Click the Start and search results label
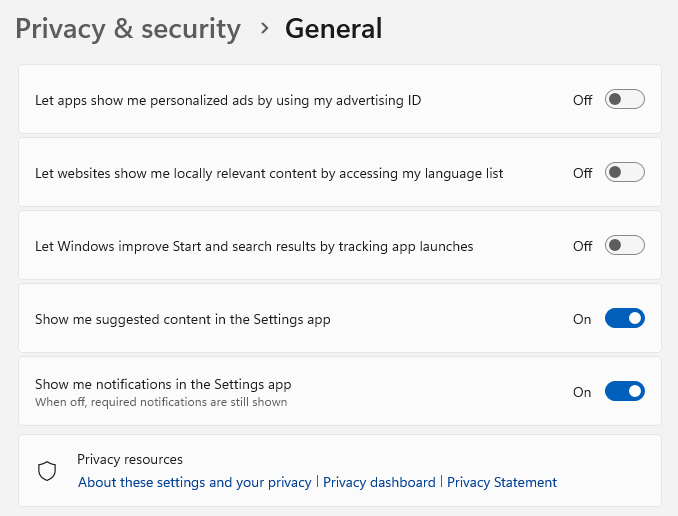The image size is (678, 516). [254, 246]
